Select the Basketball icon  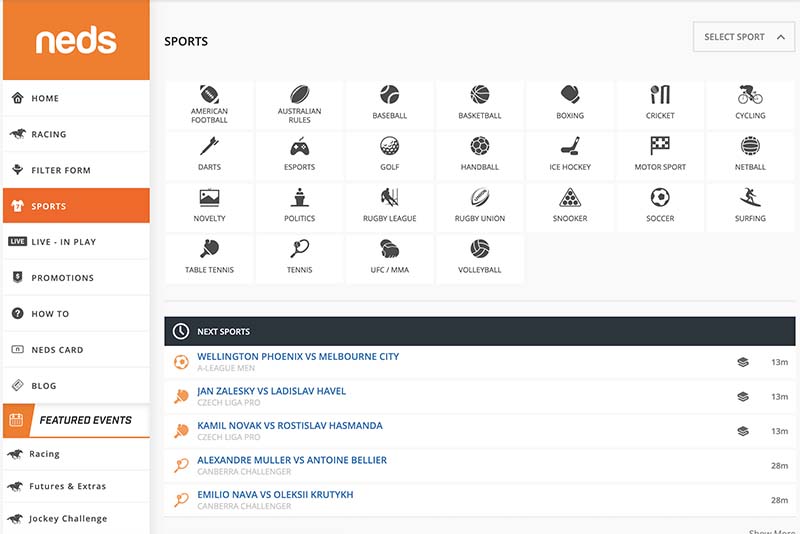(480, 95)
